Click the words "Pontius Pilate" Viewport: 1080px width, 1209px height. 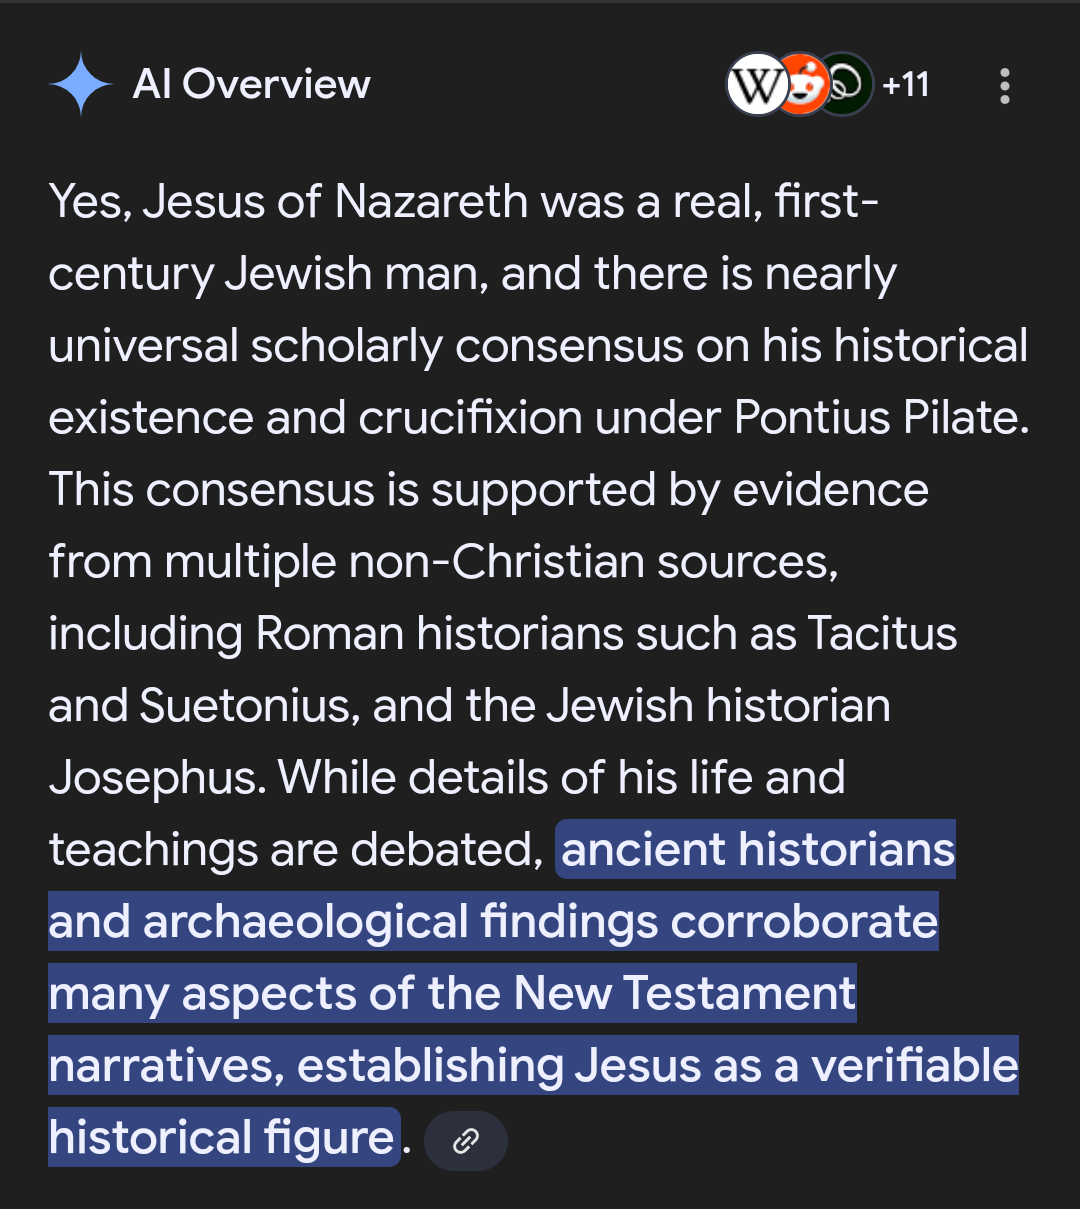coord(881,418)
